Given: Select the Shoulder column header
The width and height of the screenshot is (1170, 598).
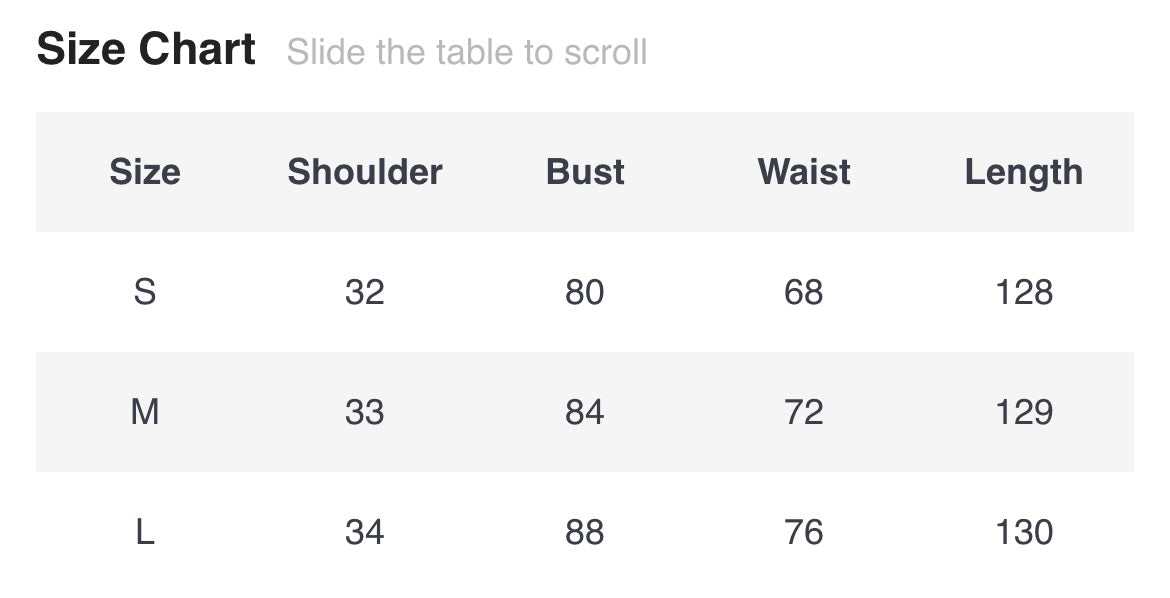Looking at the screenshot, I should pos(365,172).
